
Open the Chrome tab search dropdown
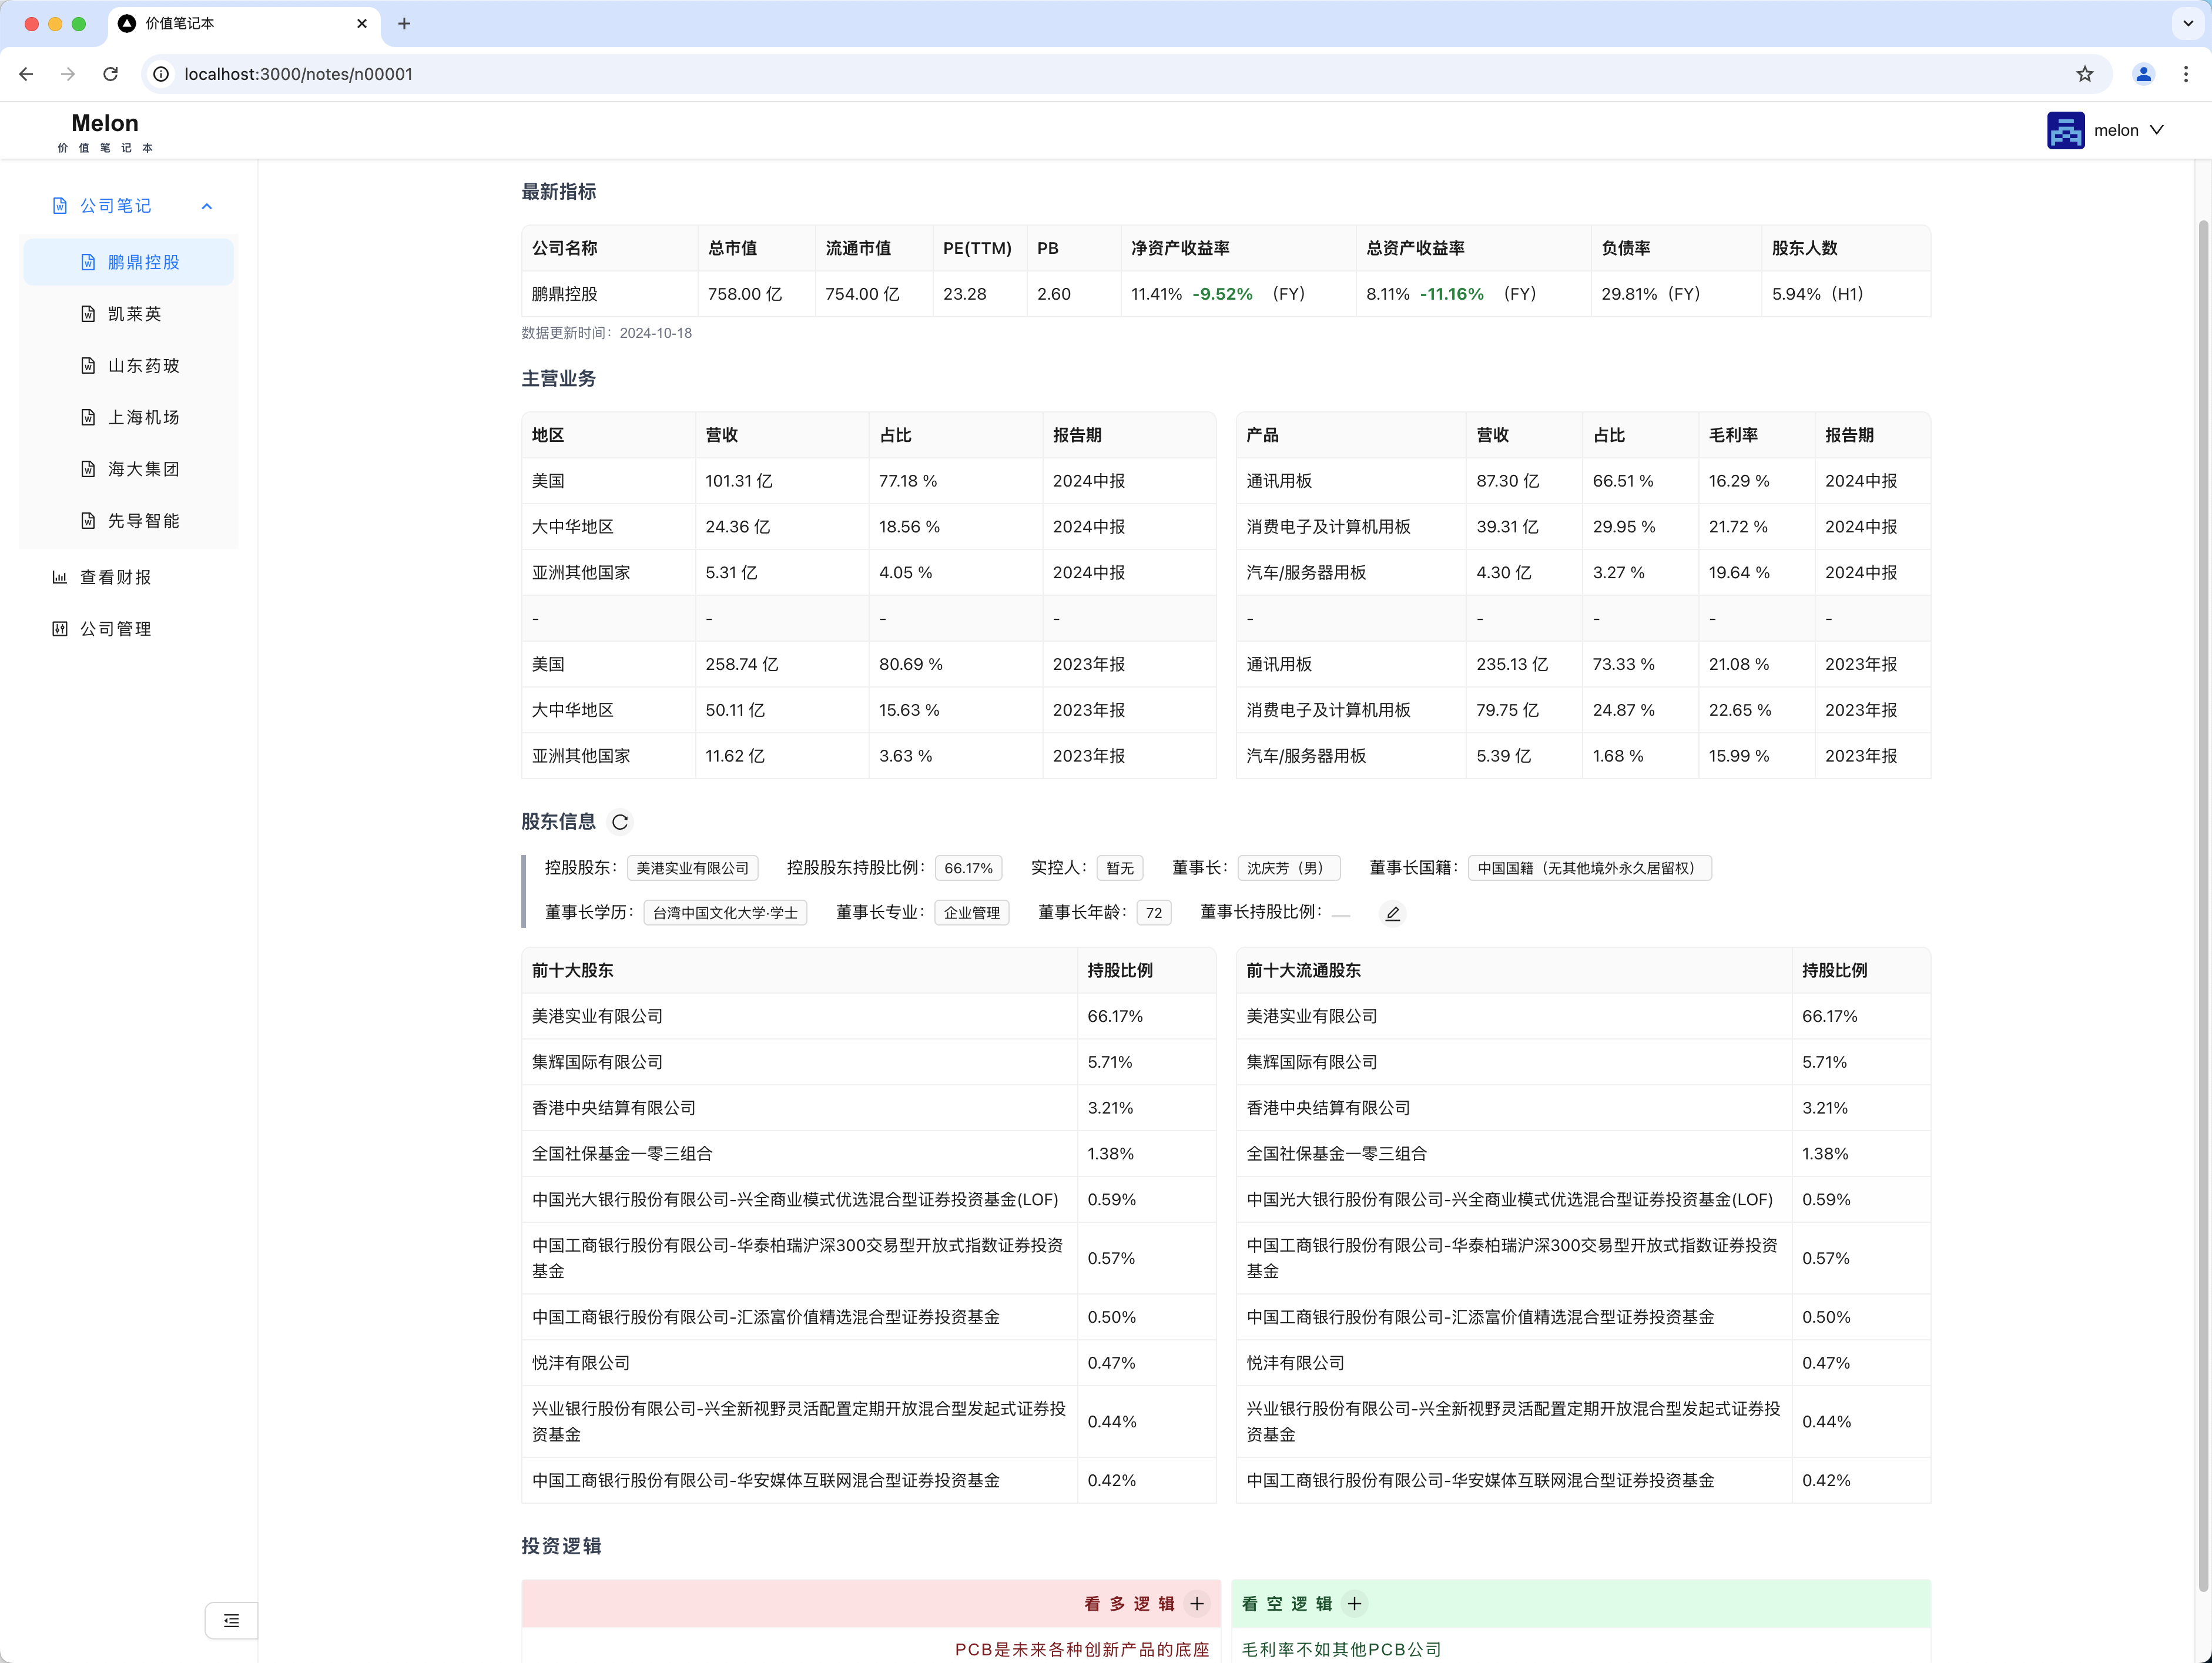click(2188, 24)
